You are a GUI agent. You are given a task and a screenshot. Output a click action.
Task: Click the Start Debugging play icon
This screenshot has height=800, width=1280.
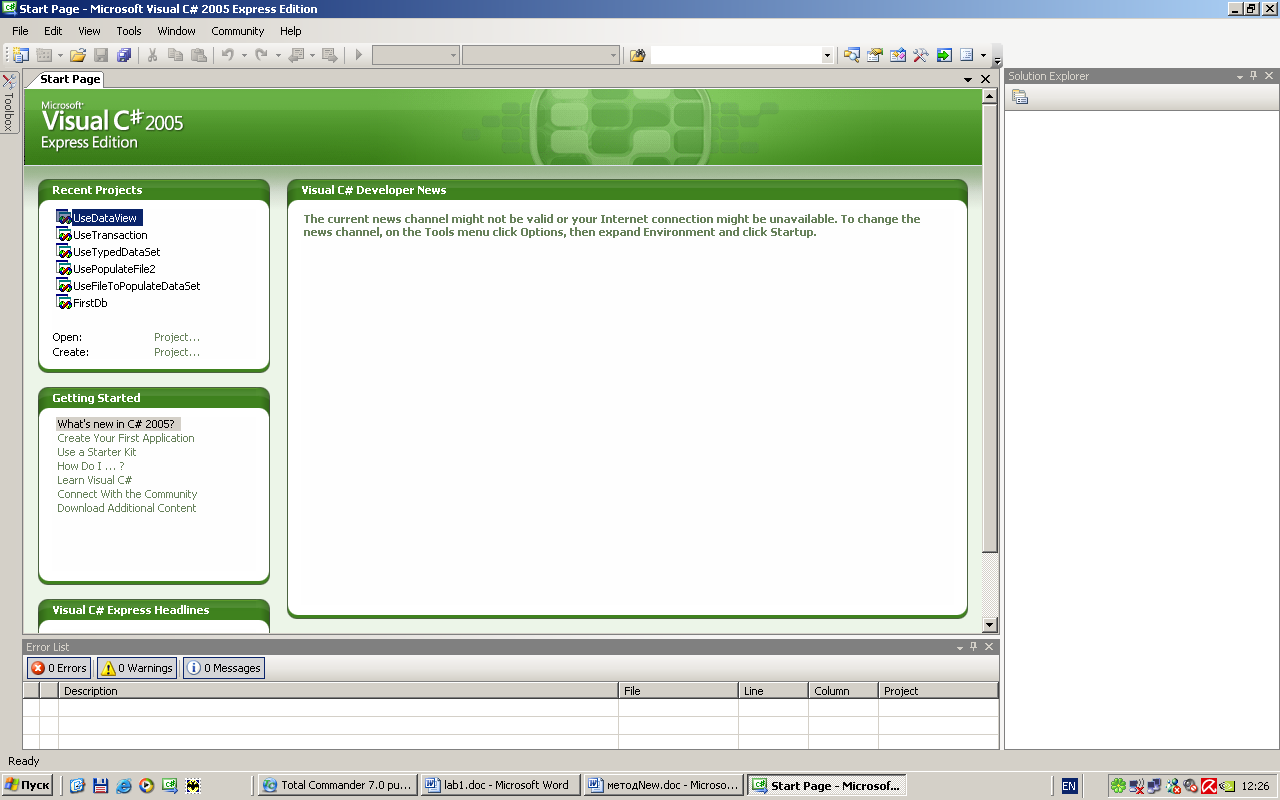359,56
